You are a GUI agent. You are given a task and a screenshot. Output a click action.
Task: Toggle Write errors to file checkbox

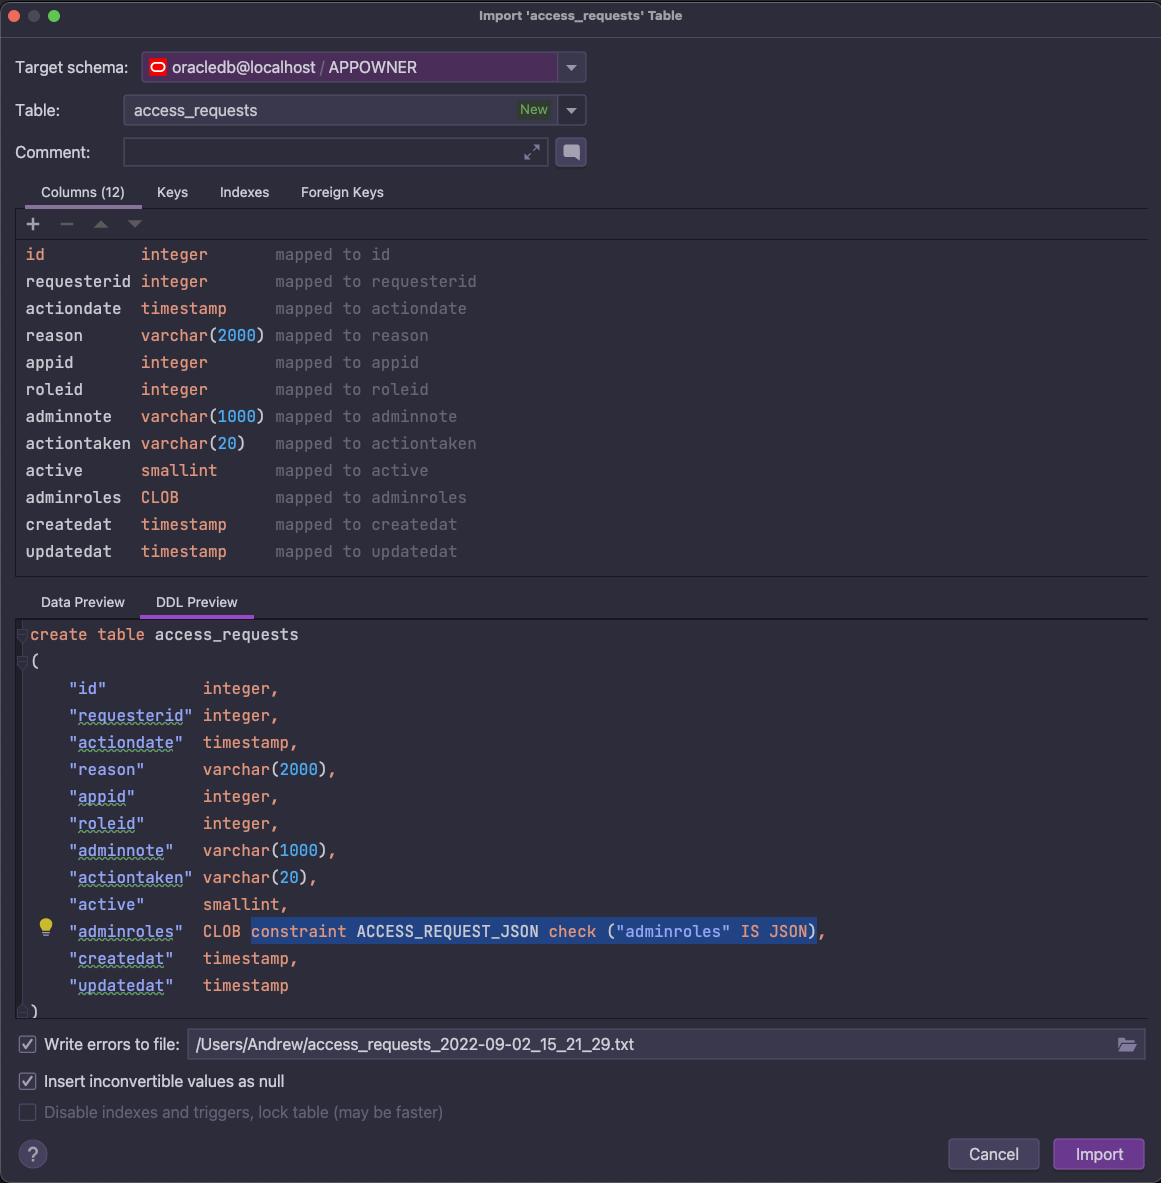(28, 1044)
